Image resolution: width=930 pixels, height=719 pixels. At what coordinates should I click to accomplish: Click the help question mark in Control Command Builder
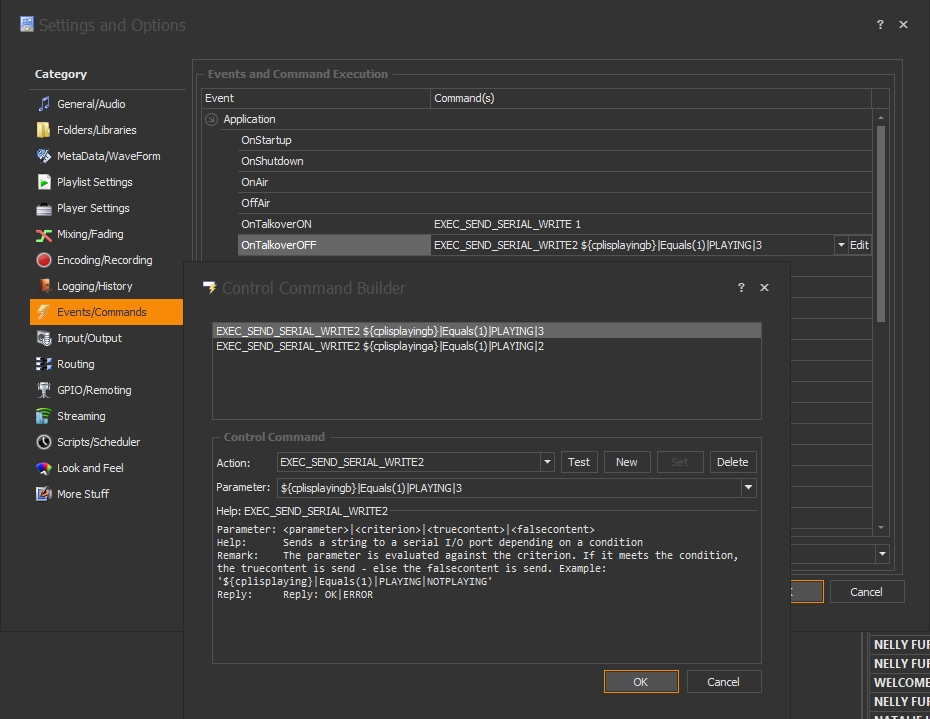(x=741, y=287)
